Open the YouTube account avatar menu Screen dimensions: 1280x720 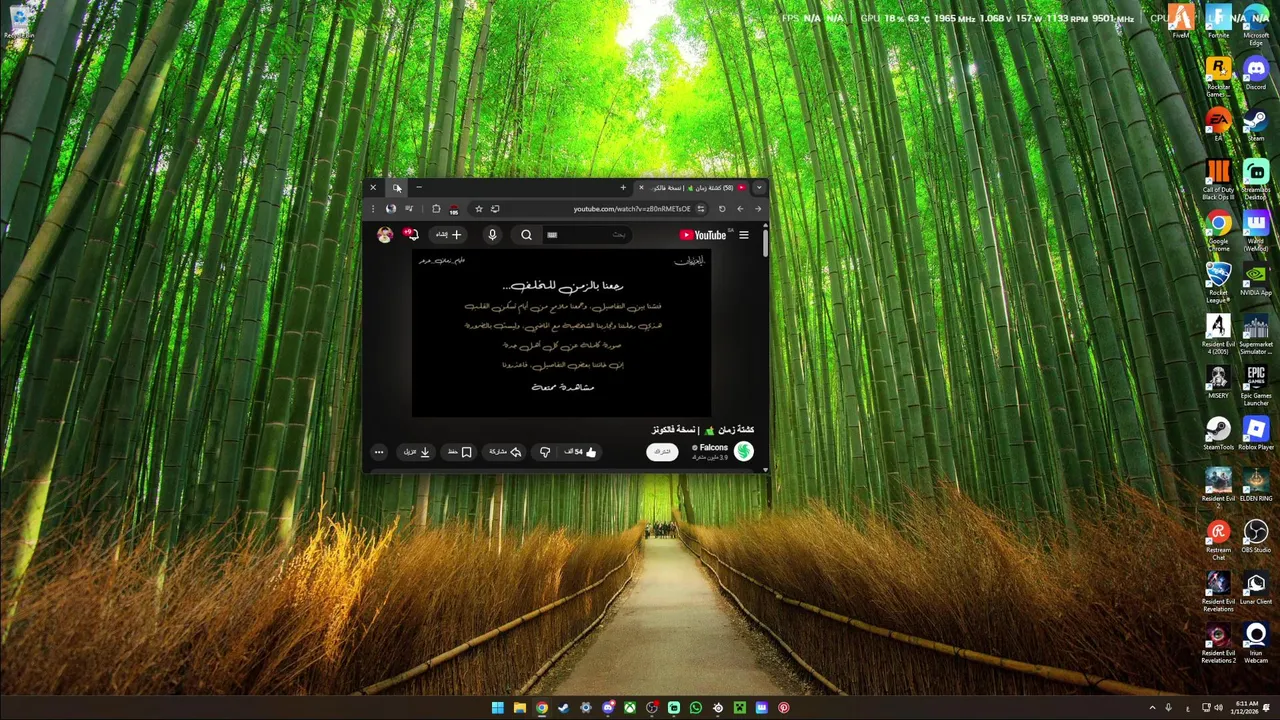[384, 235]
